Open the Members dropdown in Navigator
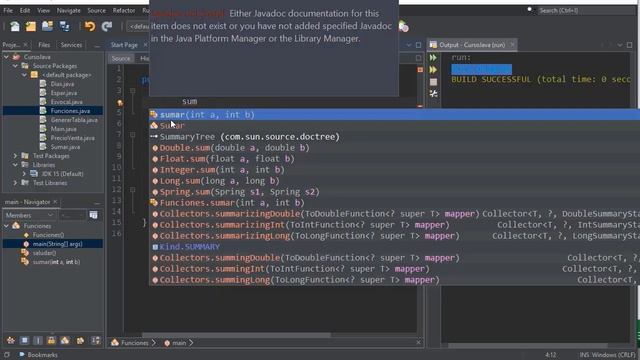 29,215
